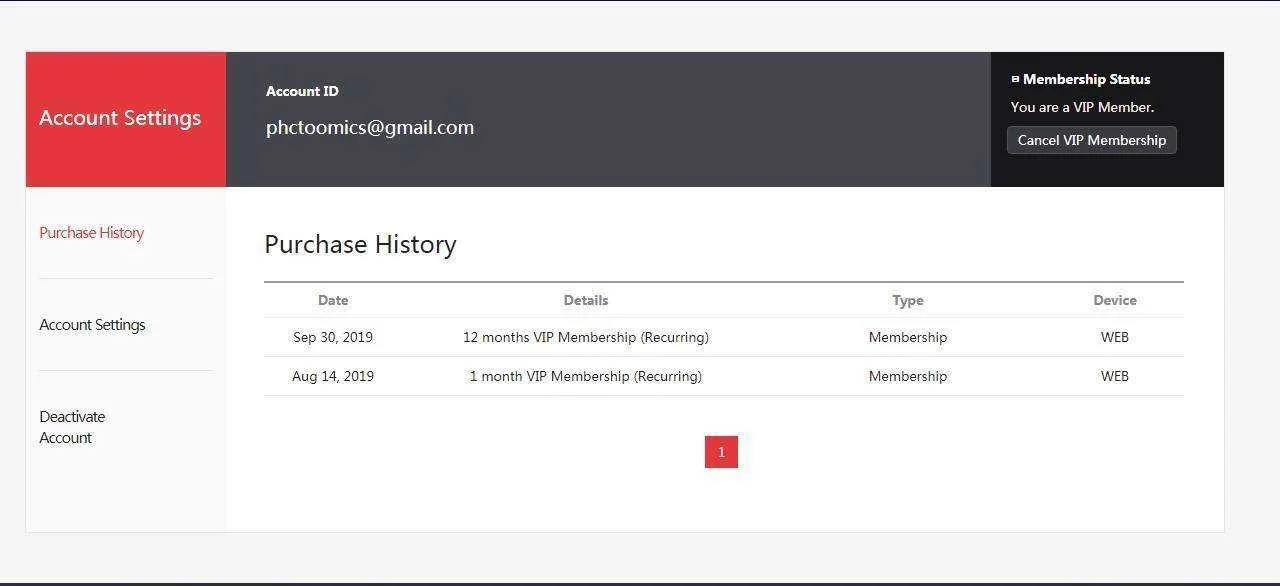Click the Membership type in Sep 30 row

(908, 337)
